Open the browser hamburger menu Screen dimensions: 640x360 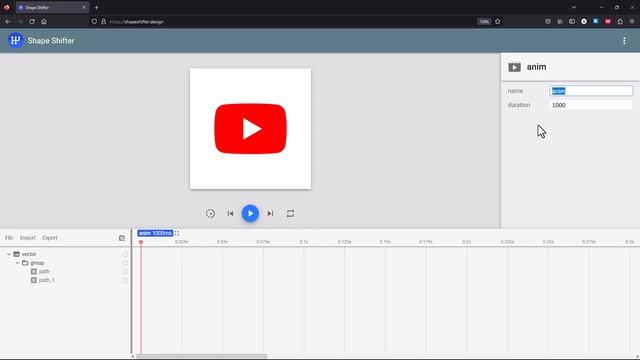click(632, 22)
